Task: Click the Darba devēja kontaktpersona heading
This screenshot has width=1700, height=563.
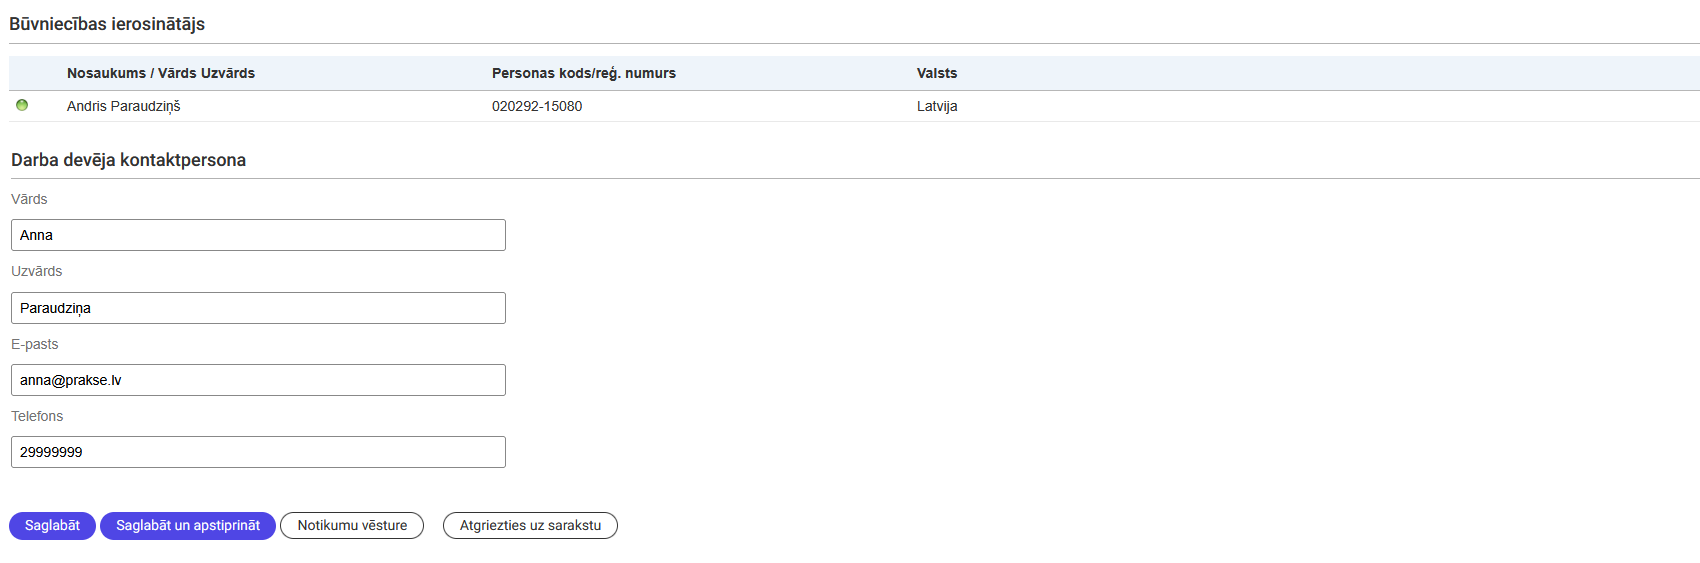Action: click(x=128, y=160)
